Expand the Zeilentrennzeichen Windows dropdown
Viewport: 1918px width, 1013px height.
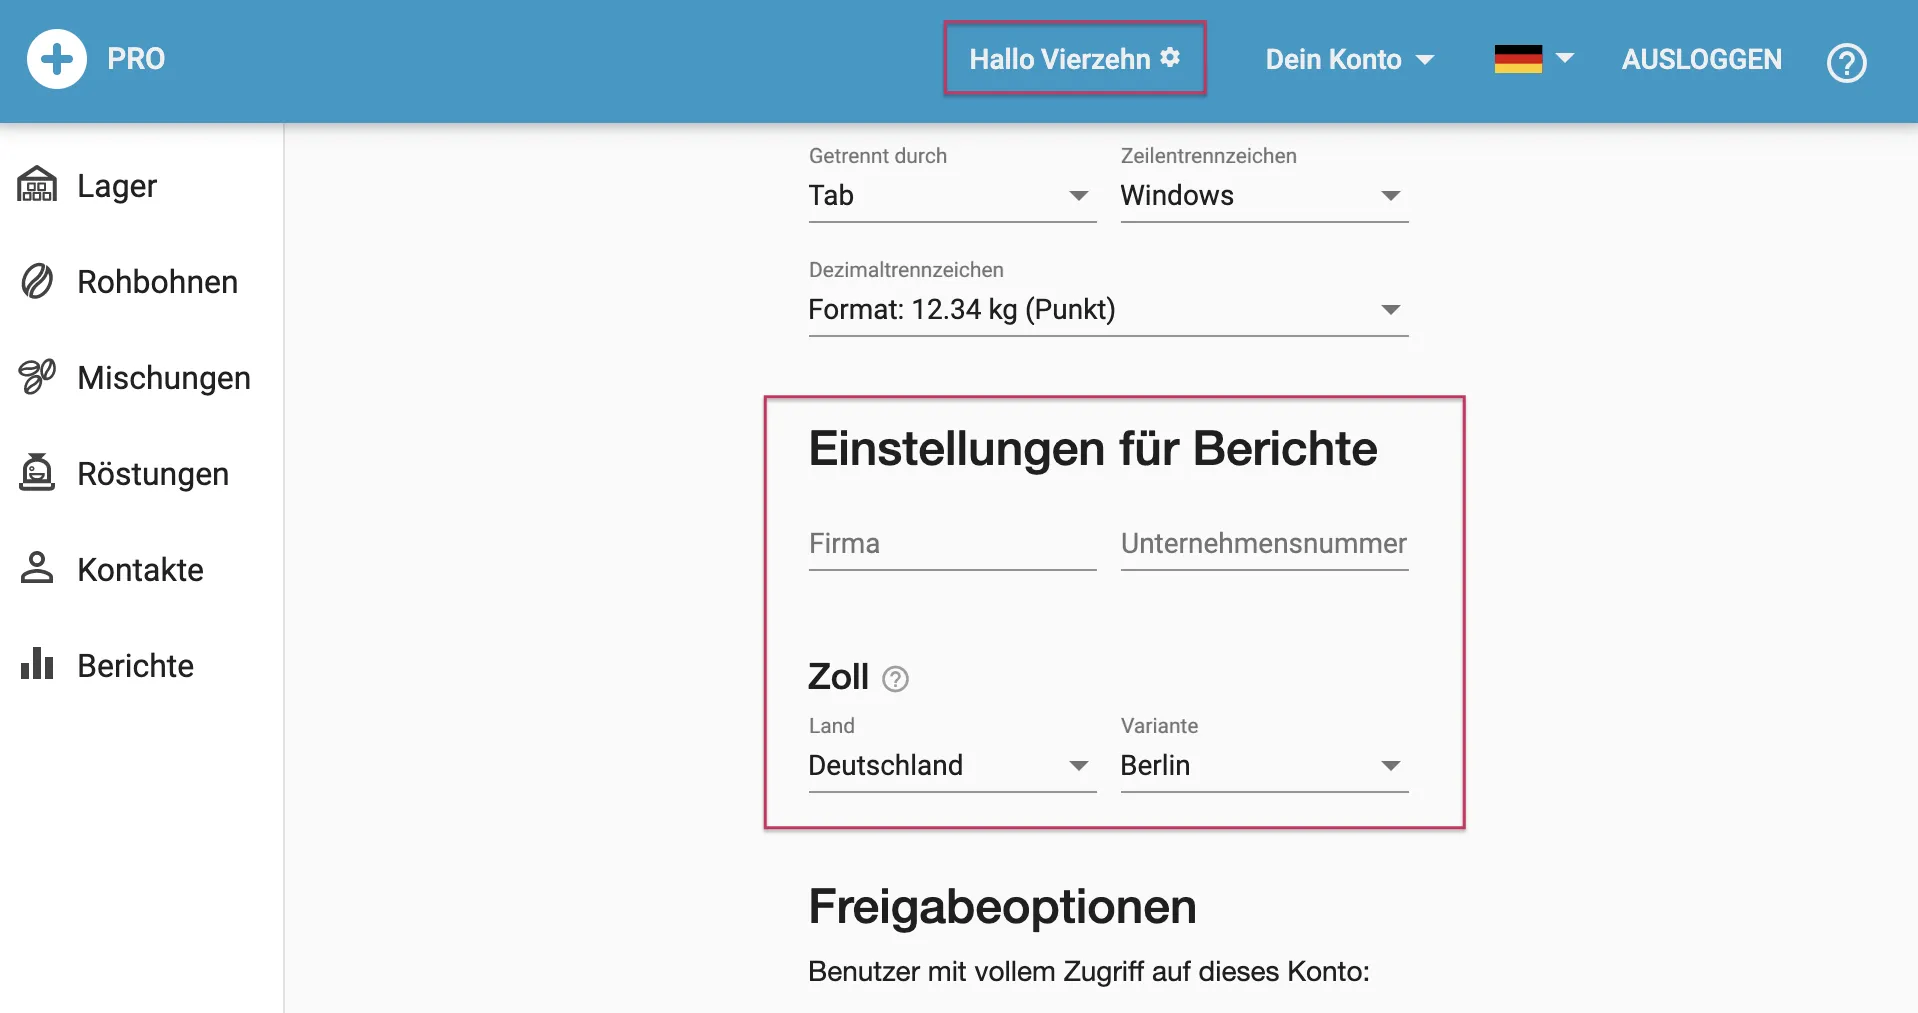point(1263,196)
